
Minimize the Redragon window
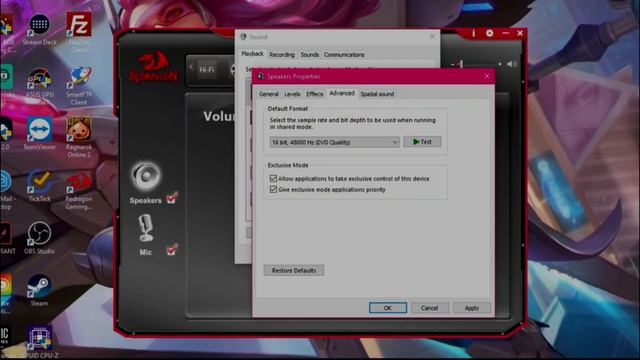(x=505, y=33)
